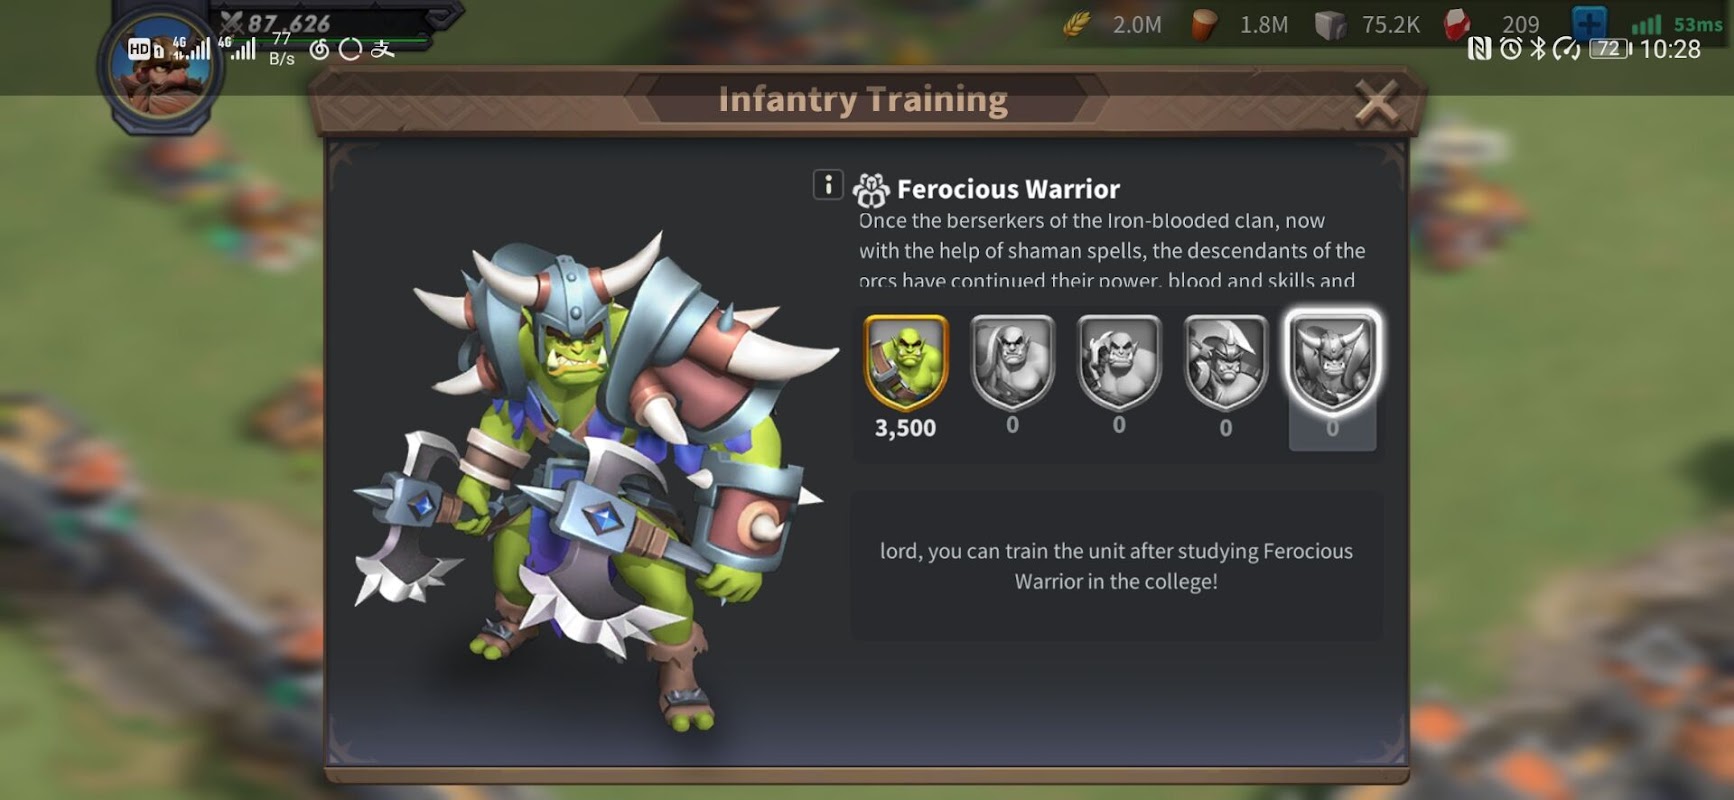
Task: Select the fourth locked infantry tier
Action: tap(1226, 363)
